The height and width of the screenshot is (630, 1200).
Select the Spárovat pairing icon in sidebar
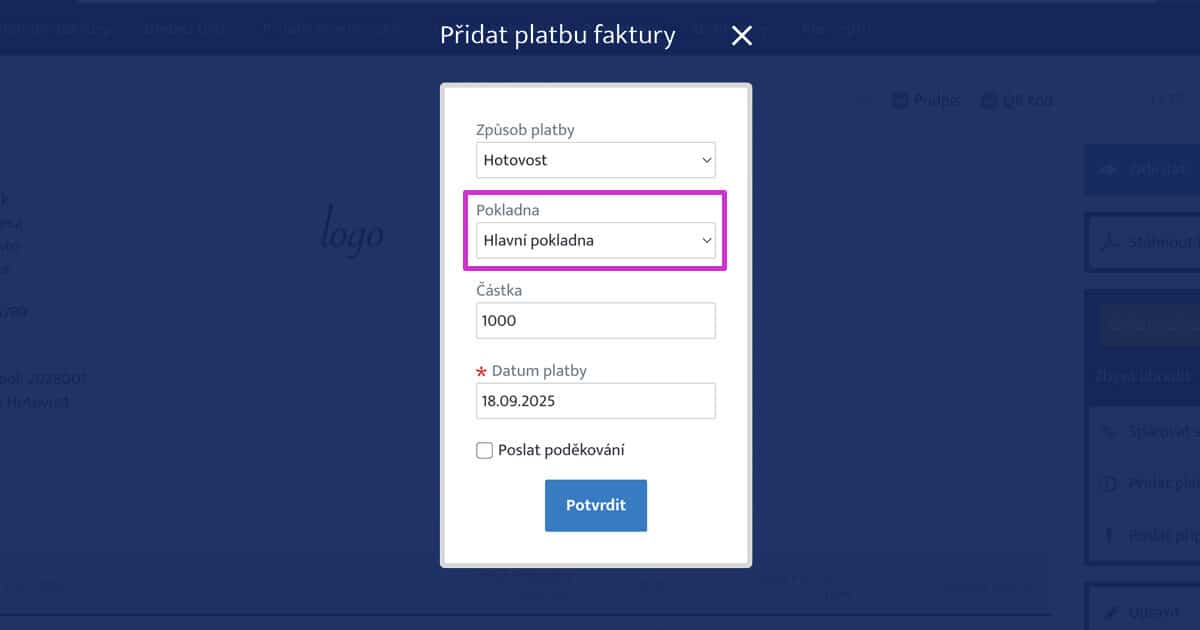coord(1107,432)
